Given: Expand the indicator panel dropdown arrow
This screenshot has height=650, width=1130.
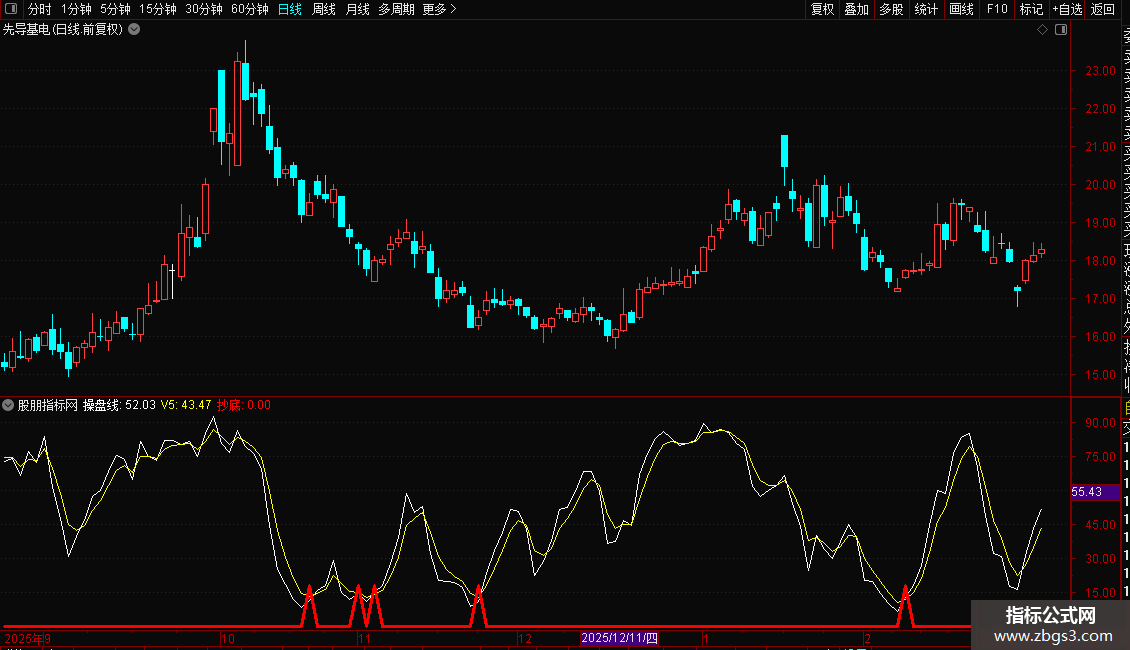Looking at the screenshot, I should coord(8,405).
